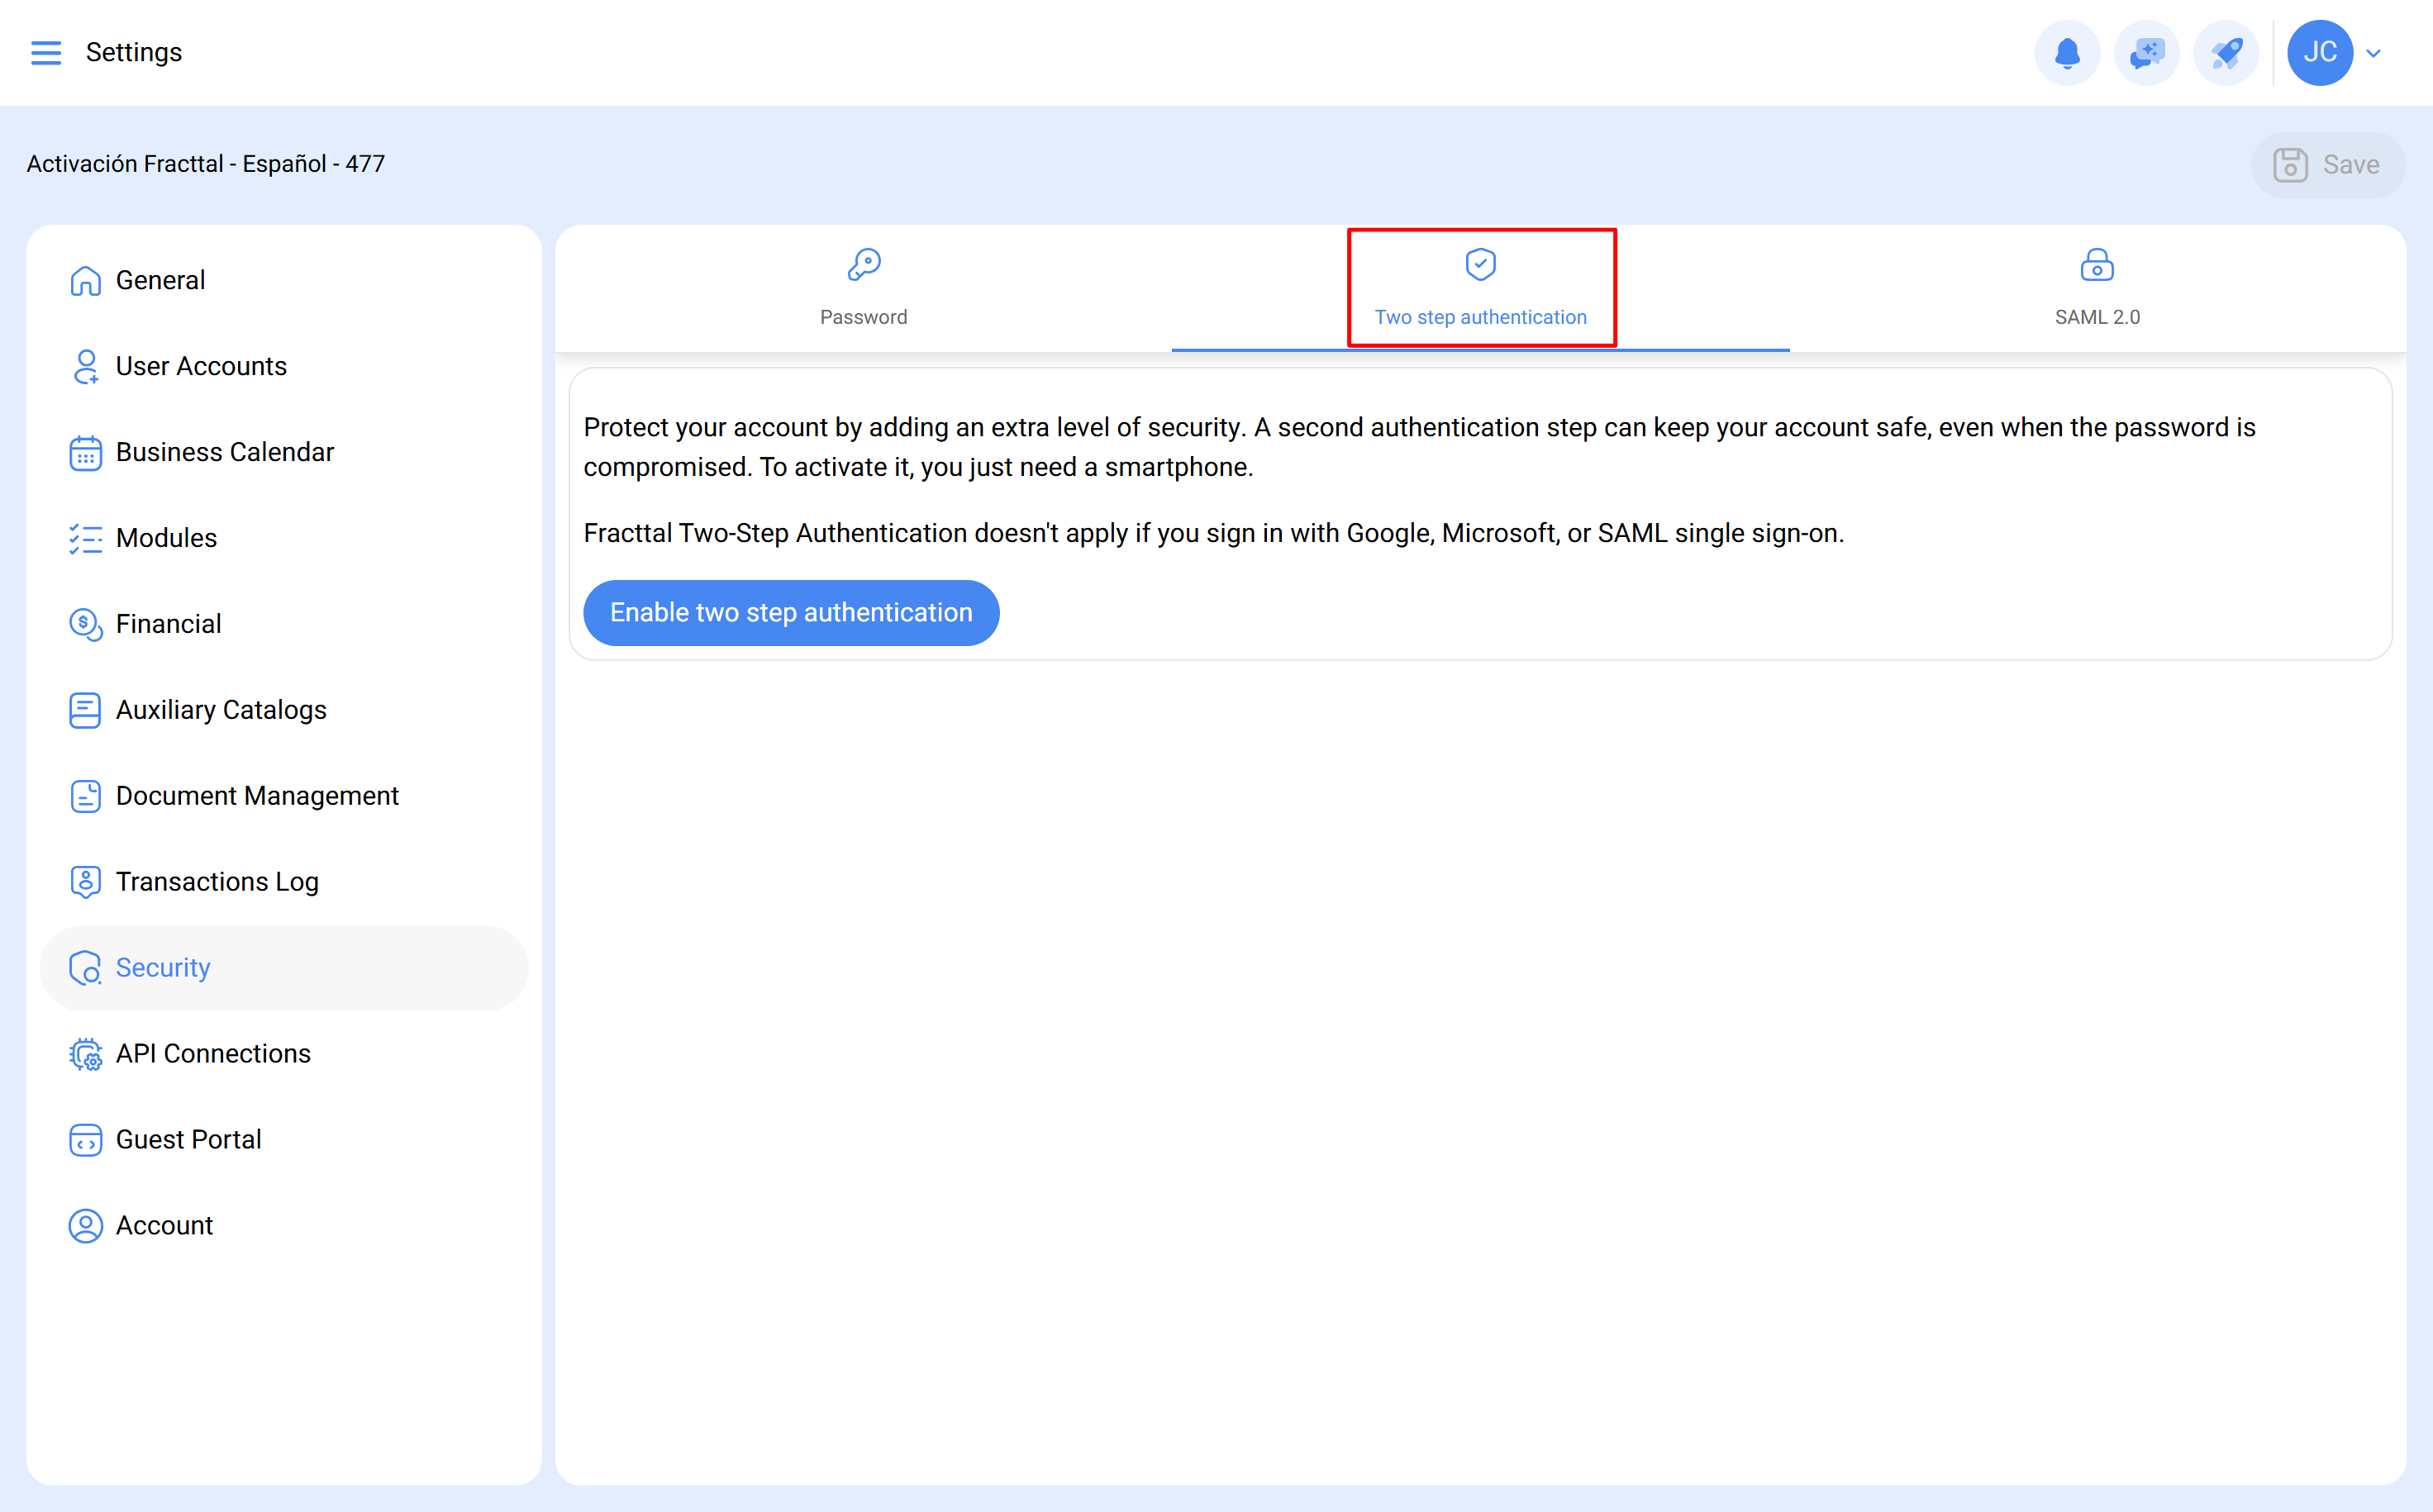Image resolution: width=2433 pixels, height=1512 pixels.
Task: Select the Security shield icon in sidebar
Action: pos(85,967)
